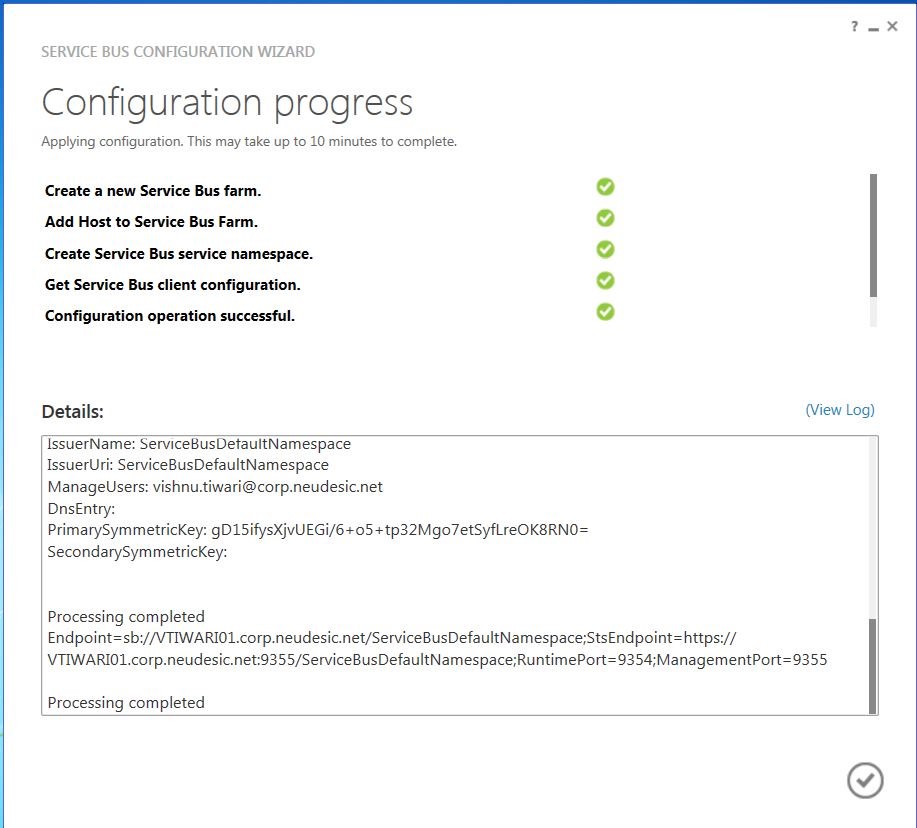Click the Details box scrollbar thumb
This screenshot has height=828, width=917.
(873, 666)
